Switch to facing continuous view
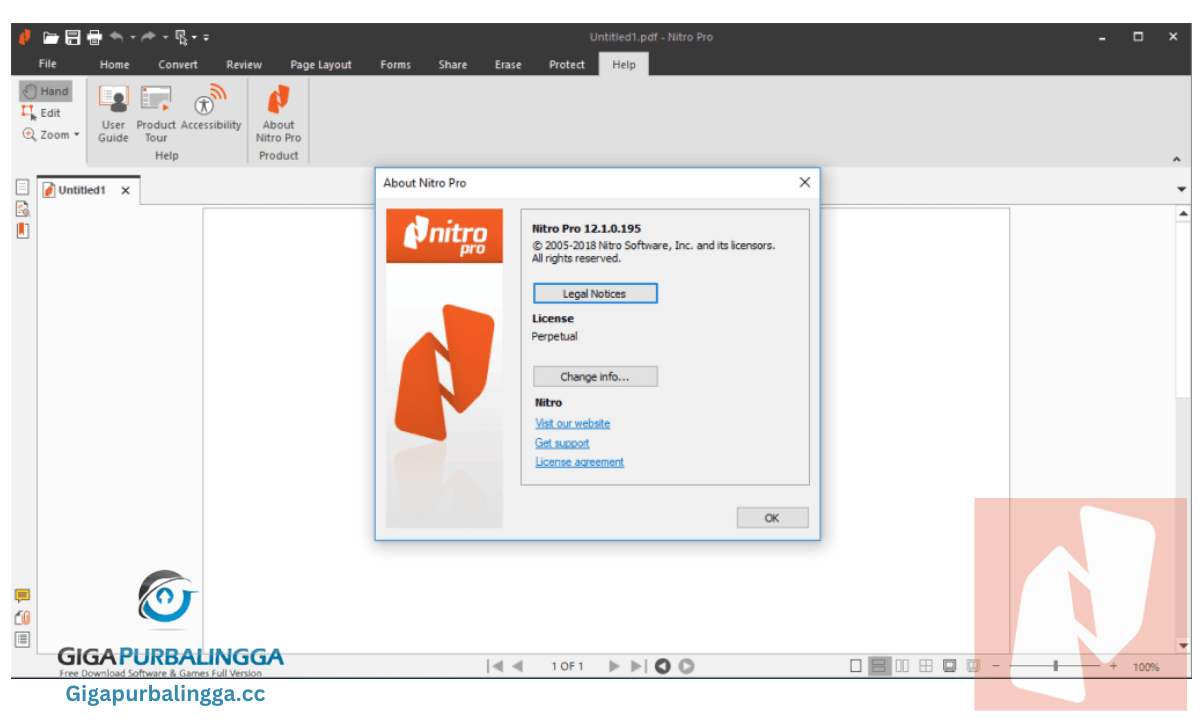Viewport: 1200px width, 720px height. 926,666
